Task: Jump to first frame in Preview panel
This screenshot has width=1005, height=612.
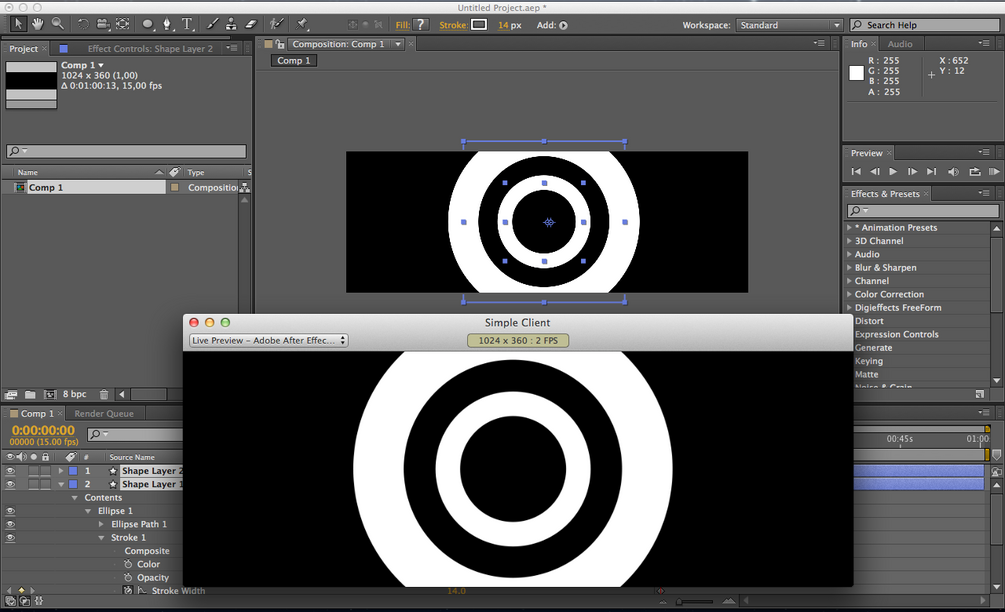Action: click(x=856, y=172)
